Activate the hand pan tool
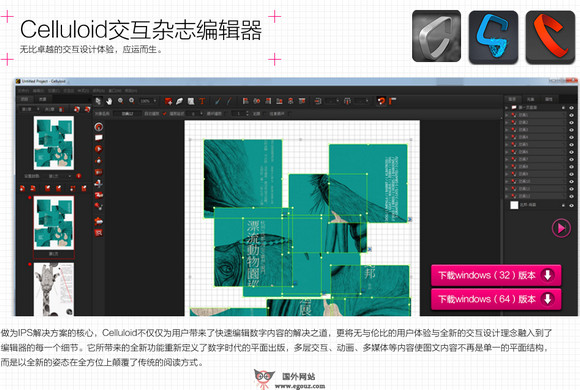Screen dimensions: 580x390 tap(109, 101)
